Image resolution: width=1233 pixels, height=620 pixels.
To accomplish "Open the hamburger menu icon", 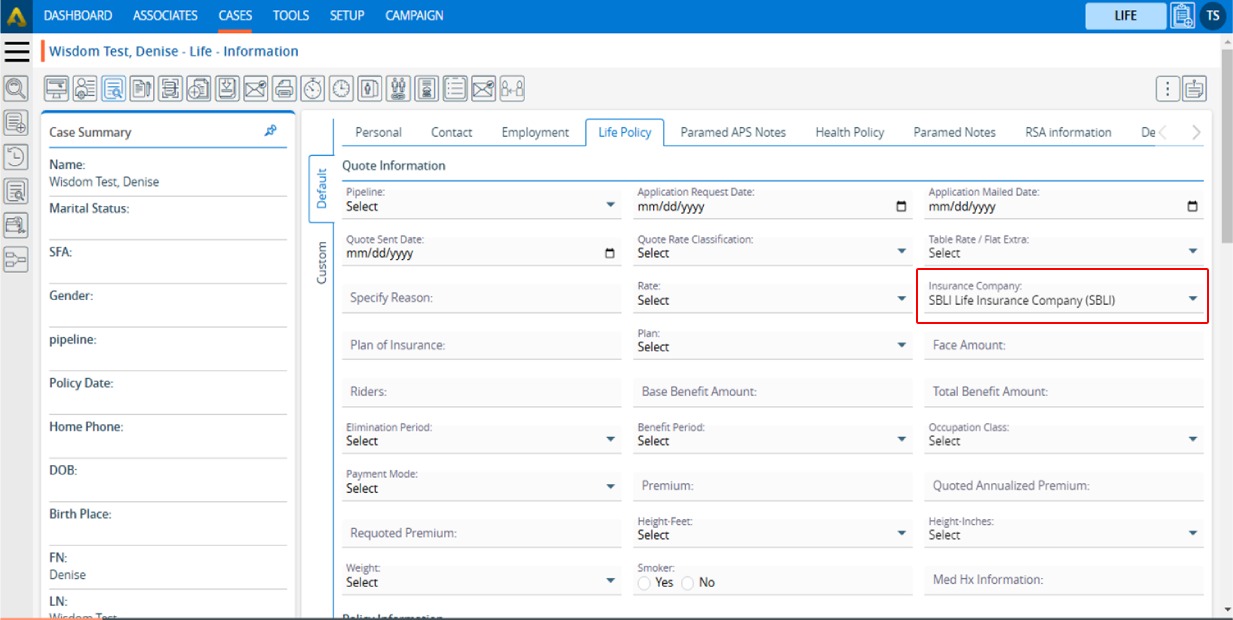I will click(x=17, y=51).
